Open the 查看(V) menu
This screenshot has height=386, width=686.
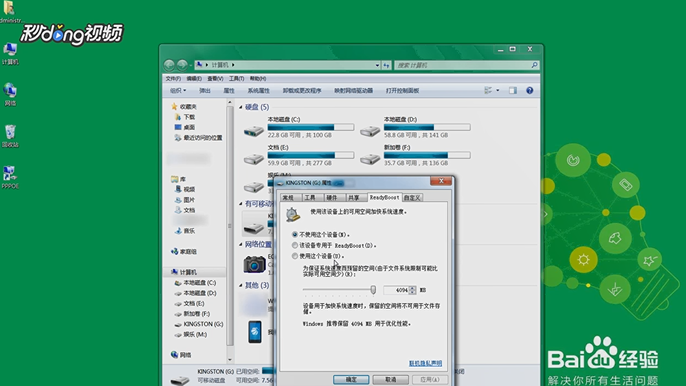215,79
